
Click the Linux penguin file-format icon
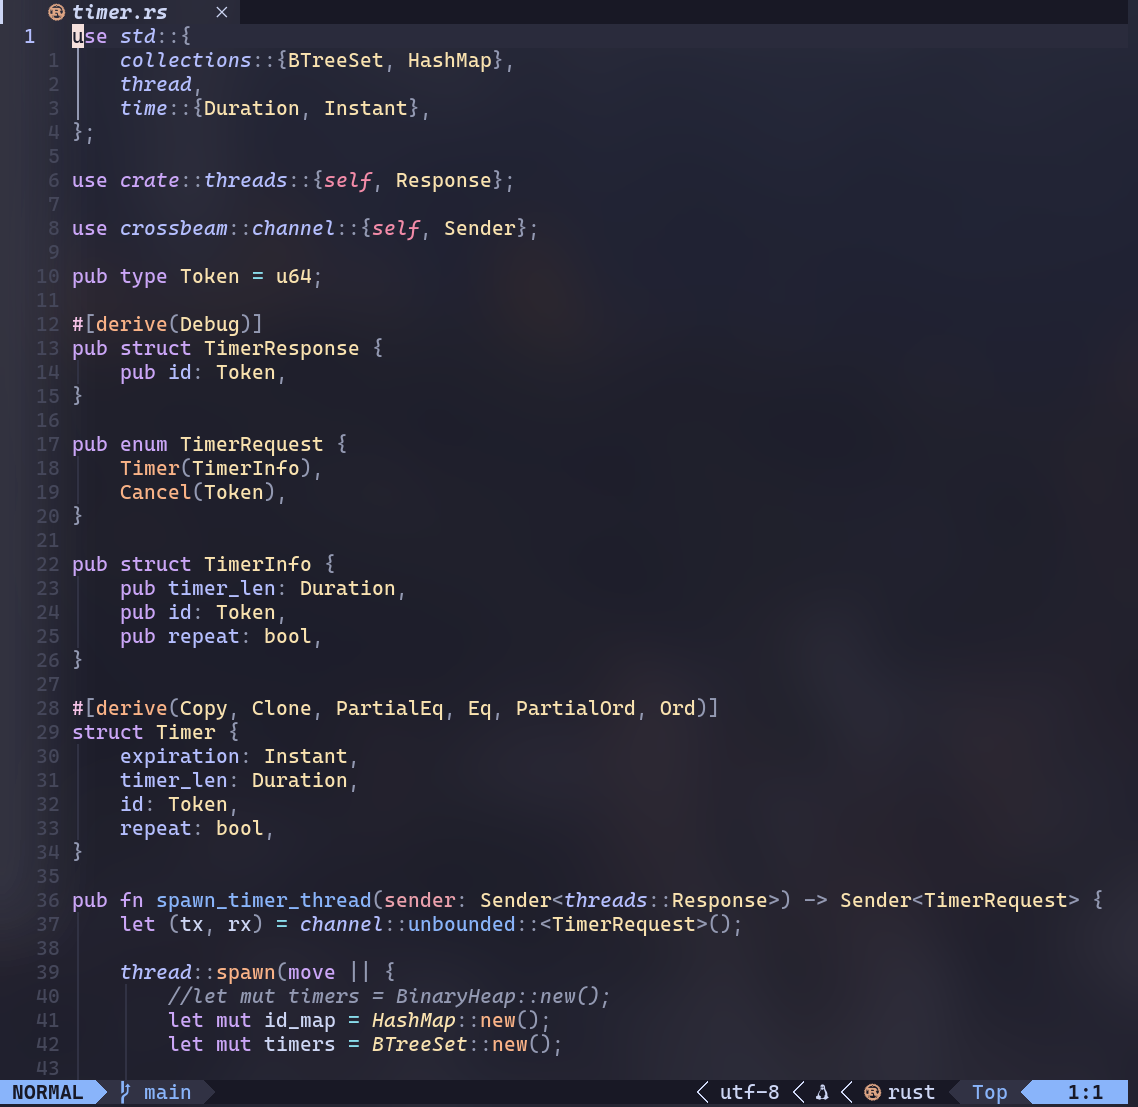click(x=822, y=1092)
